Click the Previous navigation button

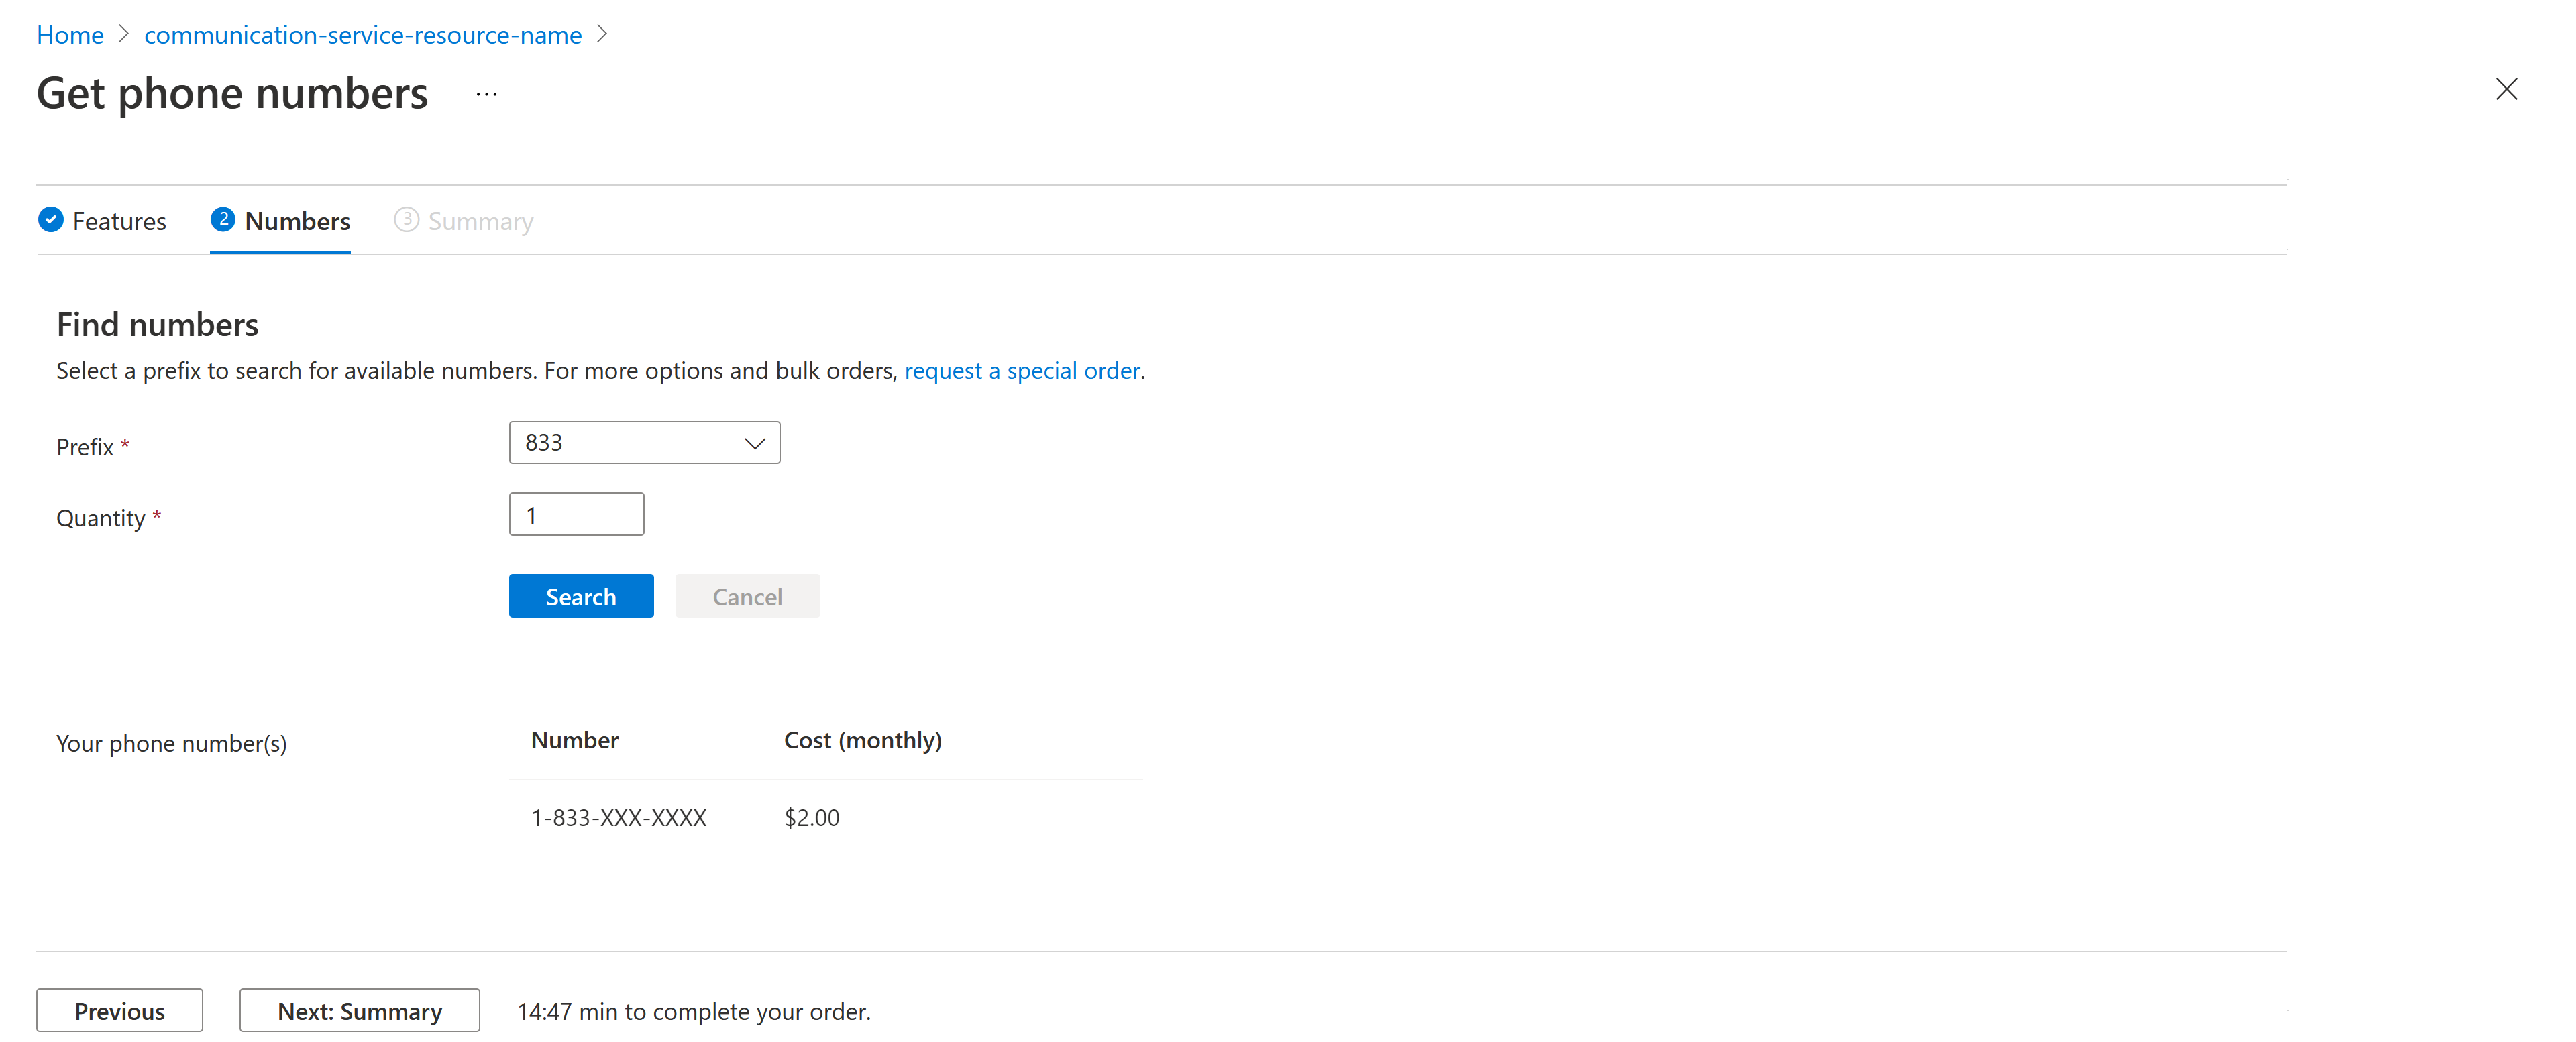121,1009
